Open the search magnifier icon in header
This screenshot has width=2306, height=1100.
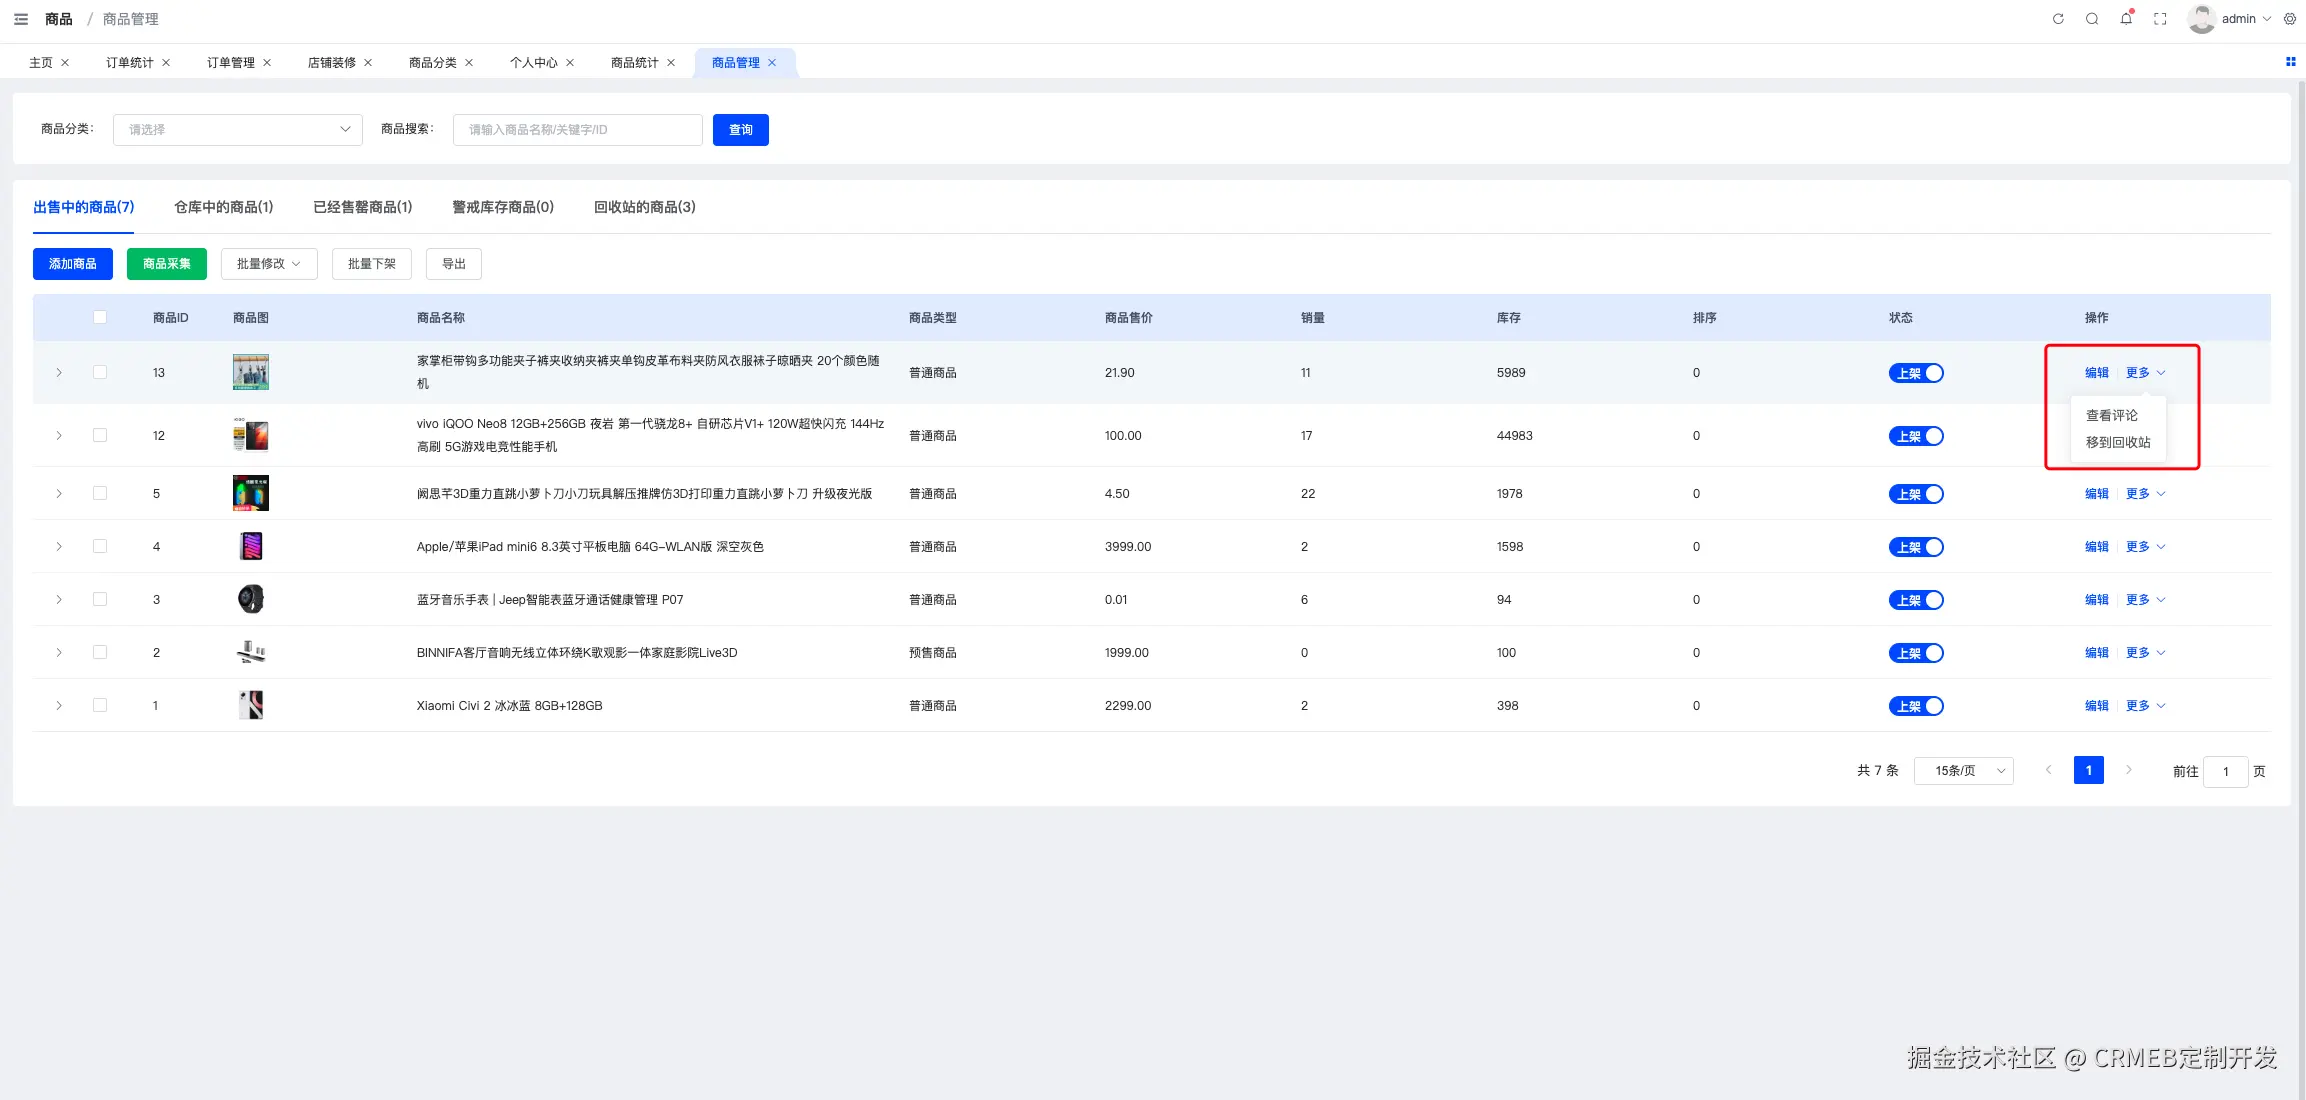[x=2092, y=19]
